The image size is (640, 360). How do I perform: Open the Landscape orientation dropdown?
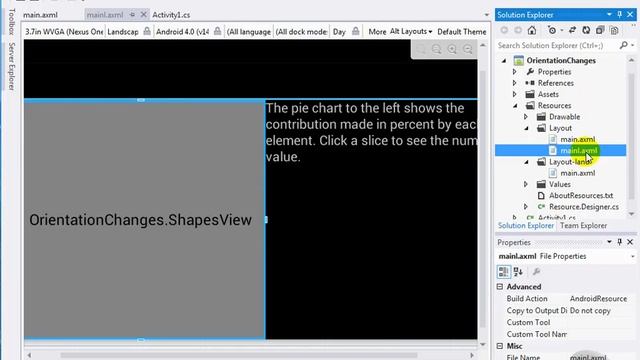tap(123, 31)
